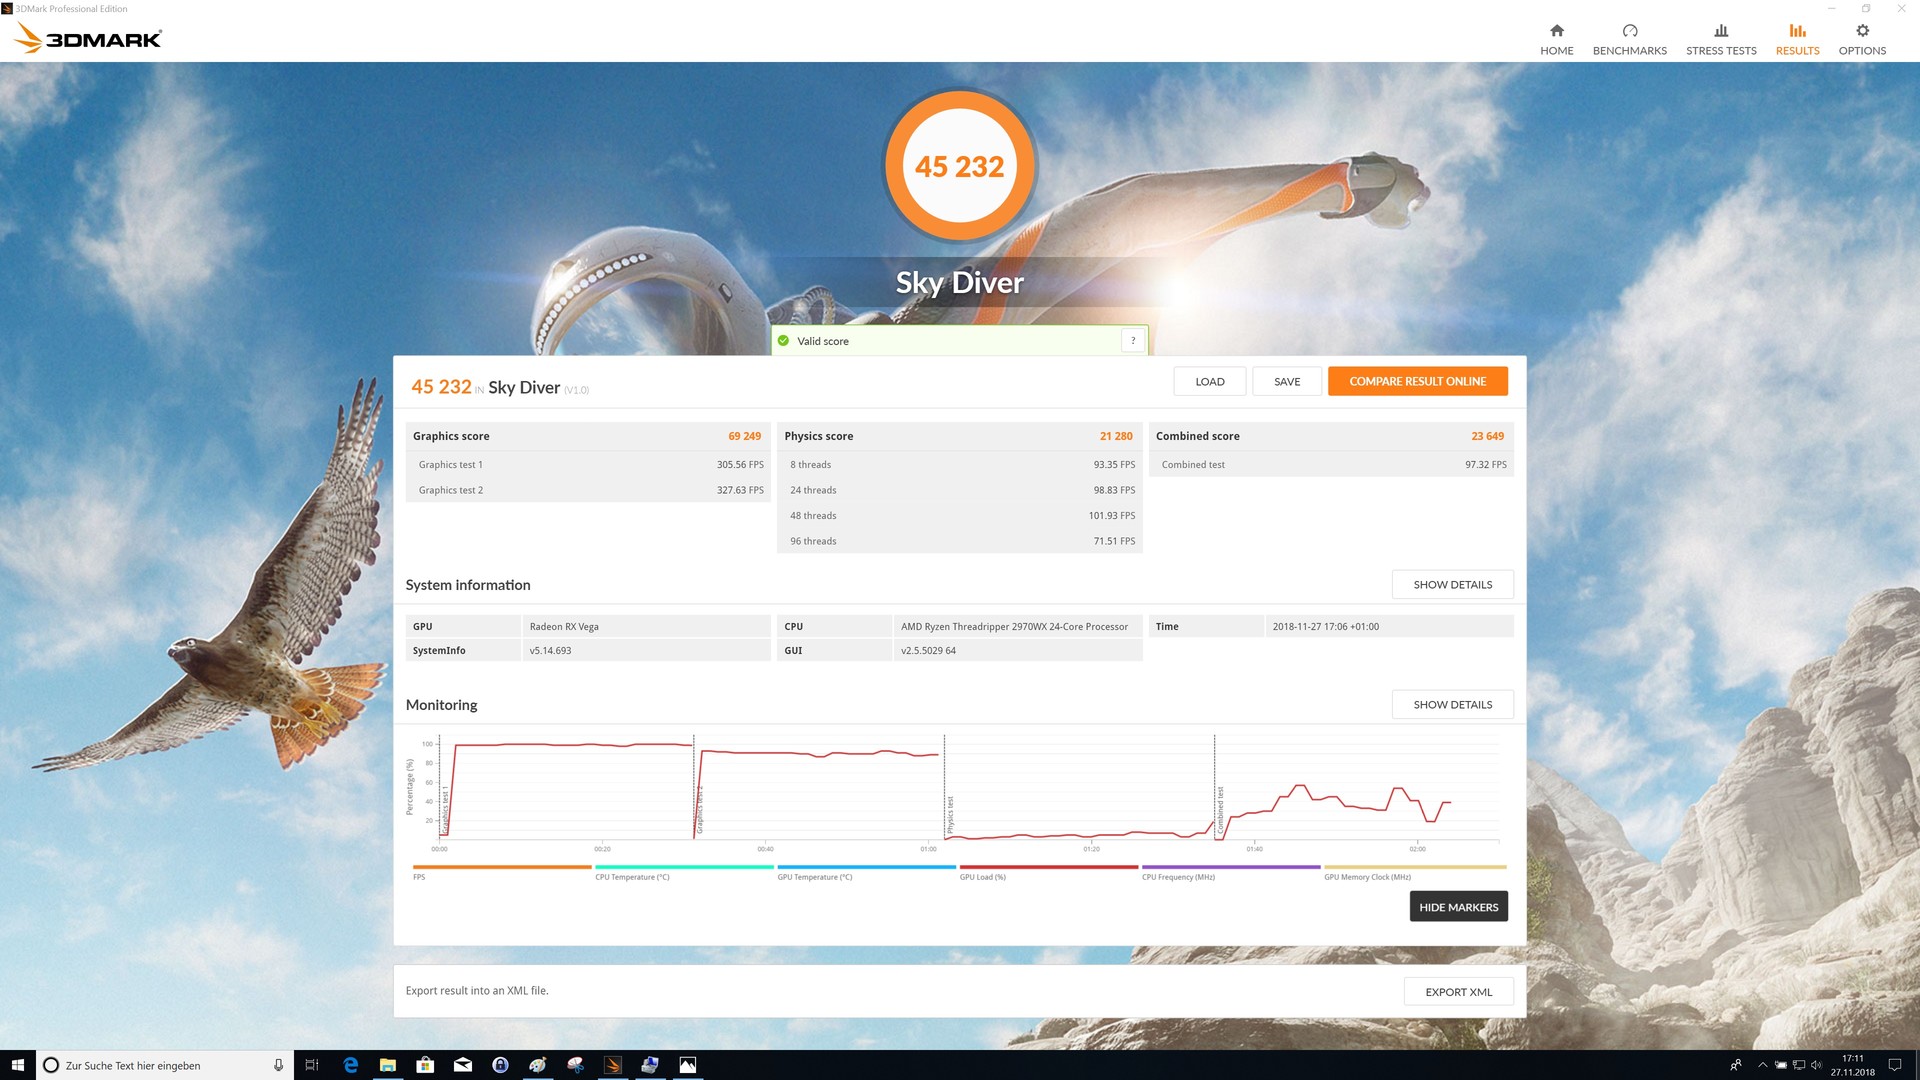This screenshot has width=1920, height=1080.
Task: Click the Cortana search box
Action: click(x=165, y=1065)
